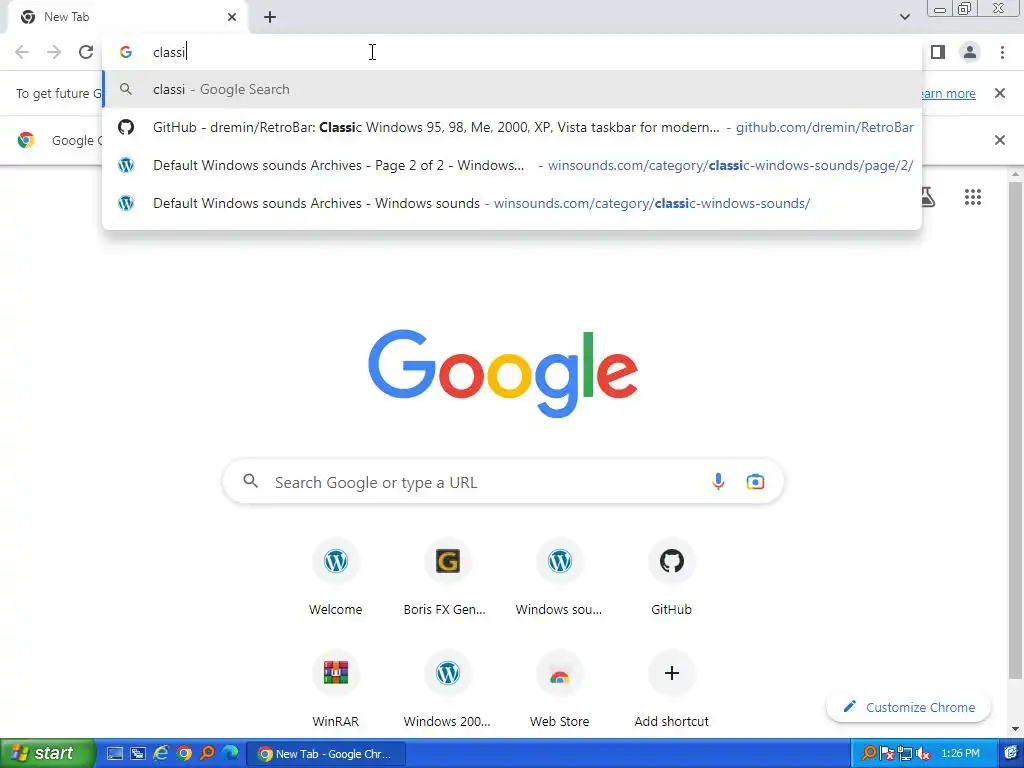
Task: Open the Windows 200... shortcut
Action: [x=447, y=690]
